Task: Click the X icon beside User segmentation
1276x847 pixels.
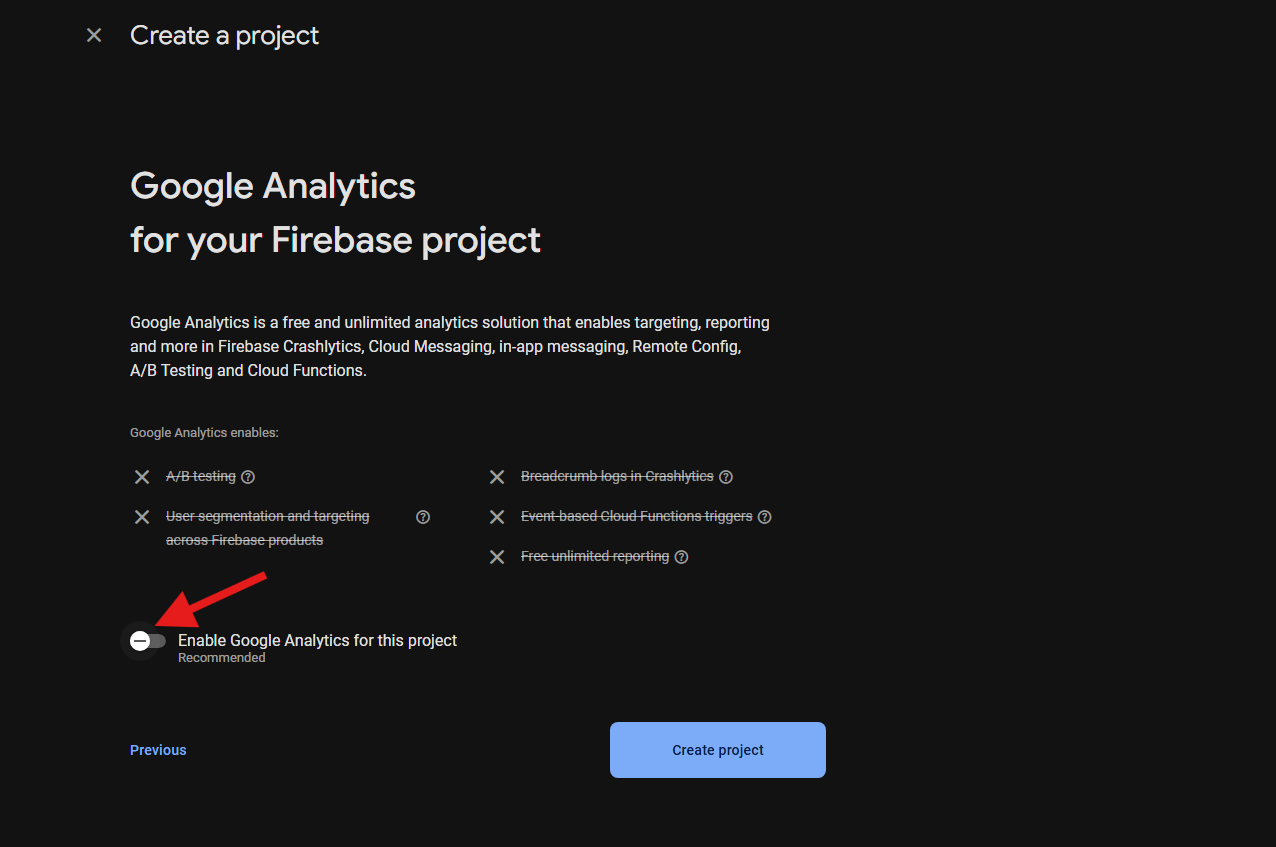Action: (142, 517)
